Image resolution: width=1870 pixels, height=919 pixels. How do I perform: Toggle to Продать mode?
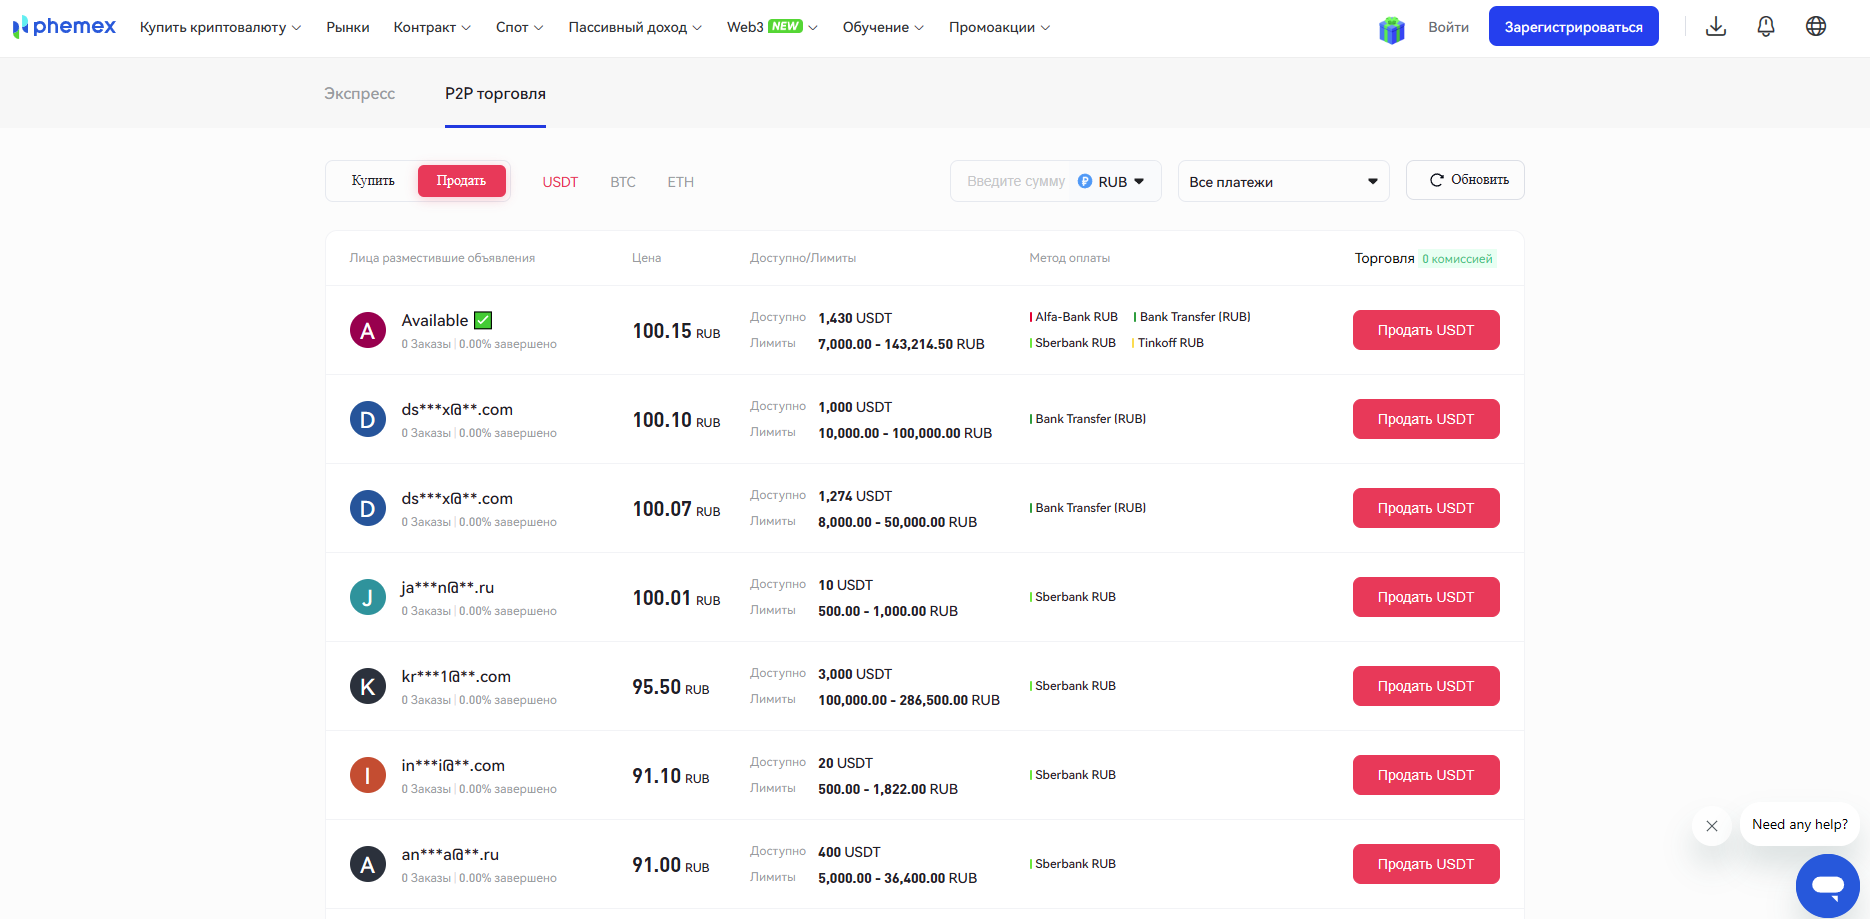pos(461,181)
